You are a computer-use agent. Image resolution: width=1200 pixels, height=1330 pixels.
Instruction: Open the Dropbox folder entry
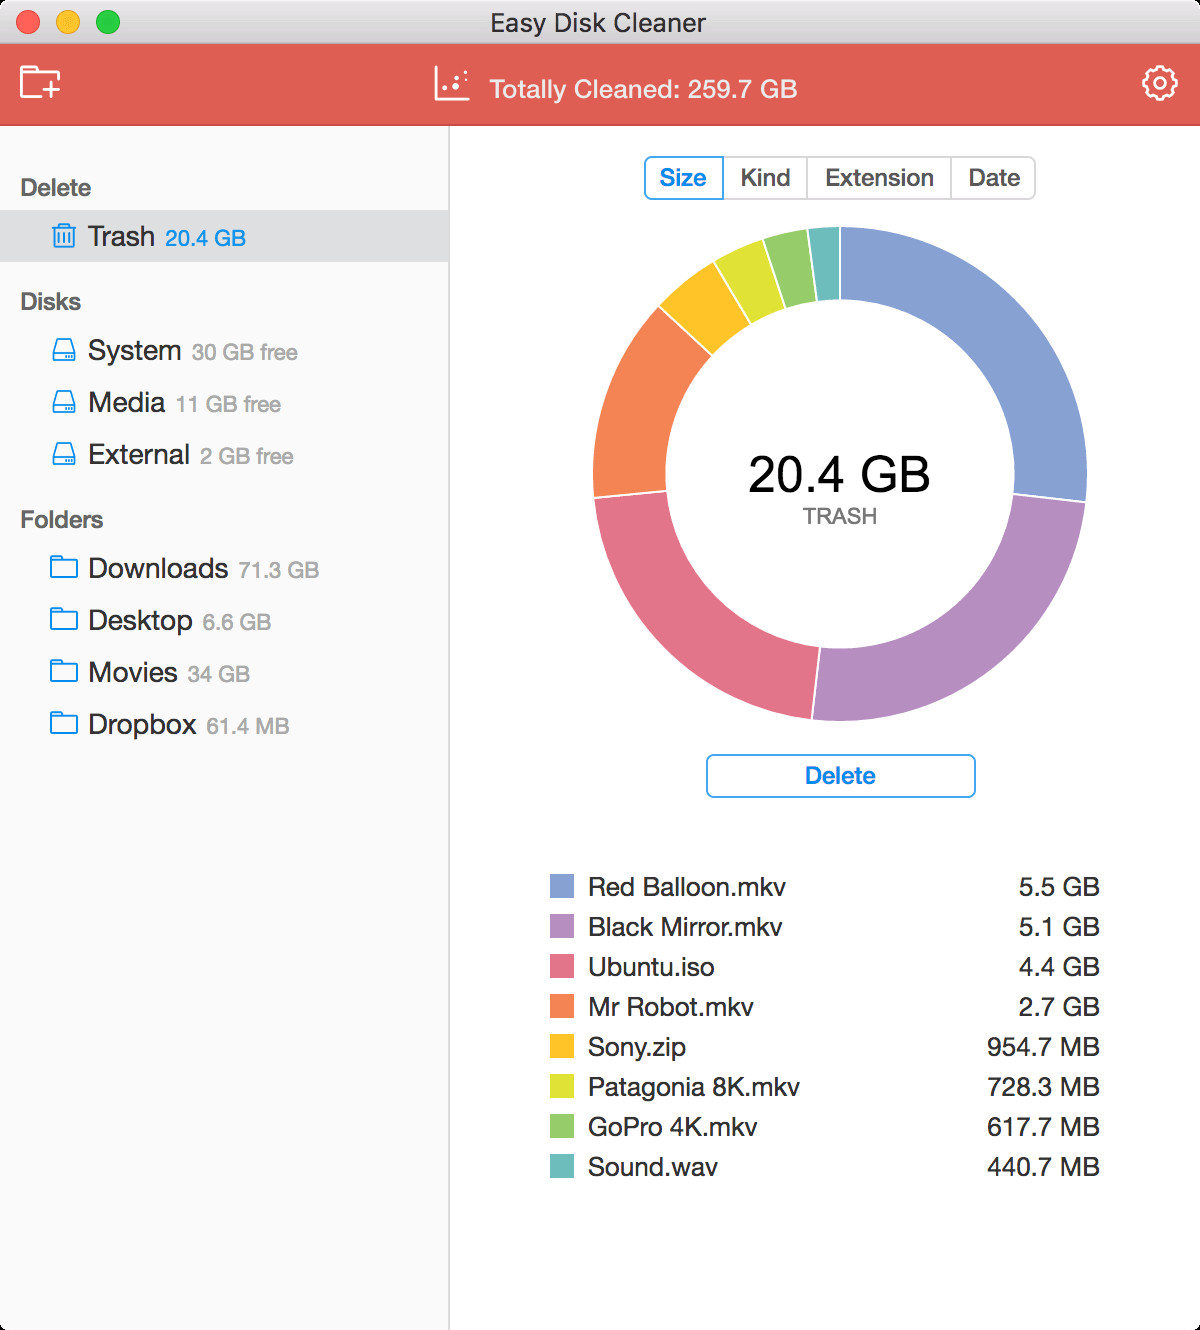click(224, 724)
